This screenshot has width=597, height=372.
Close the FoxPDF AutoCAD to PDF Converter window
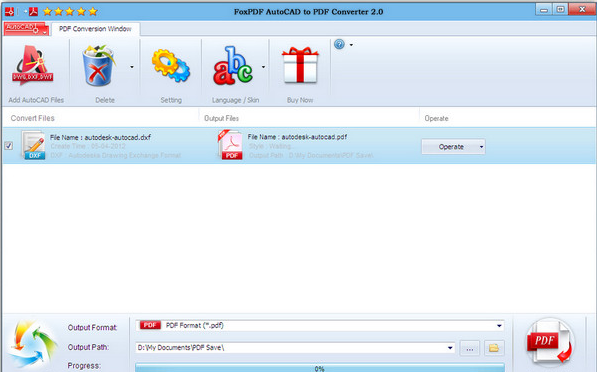coord(582,10)
